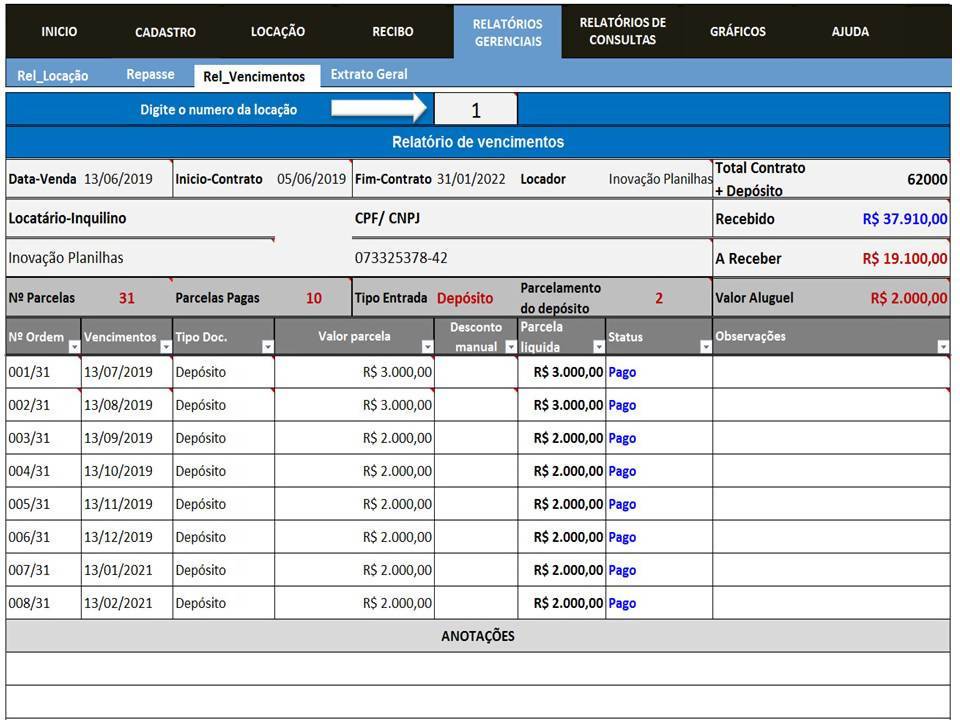Open the INICIO menu tab
This screenshot has width=960, height=720.
click(x=59, y=31)
